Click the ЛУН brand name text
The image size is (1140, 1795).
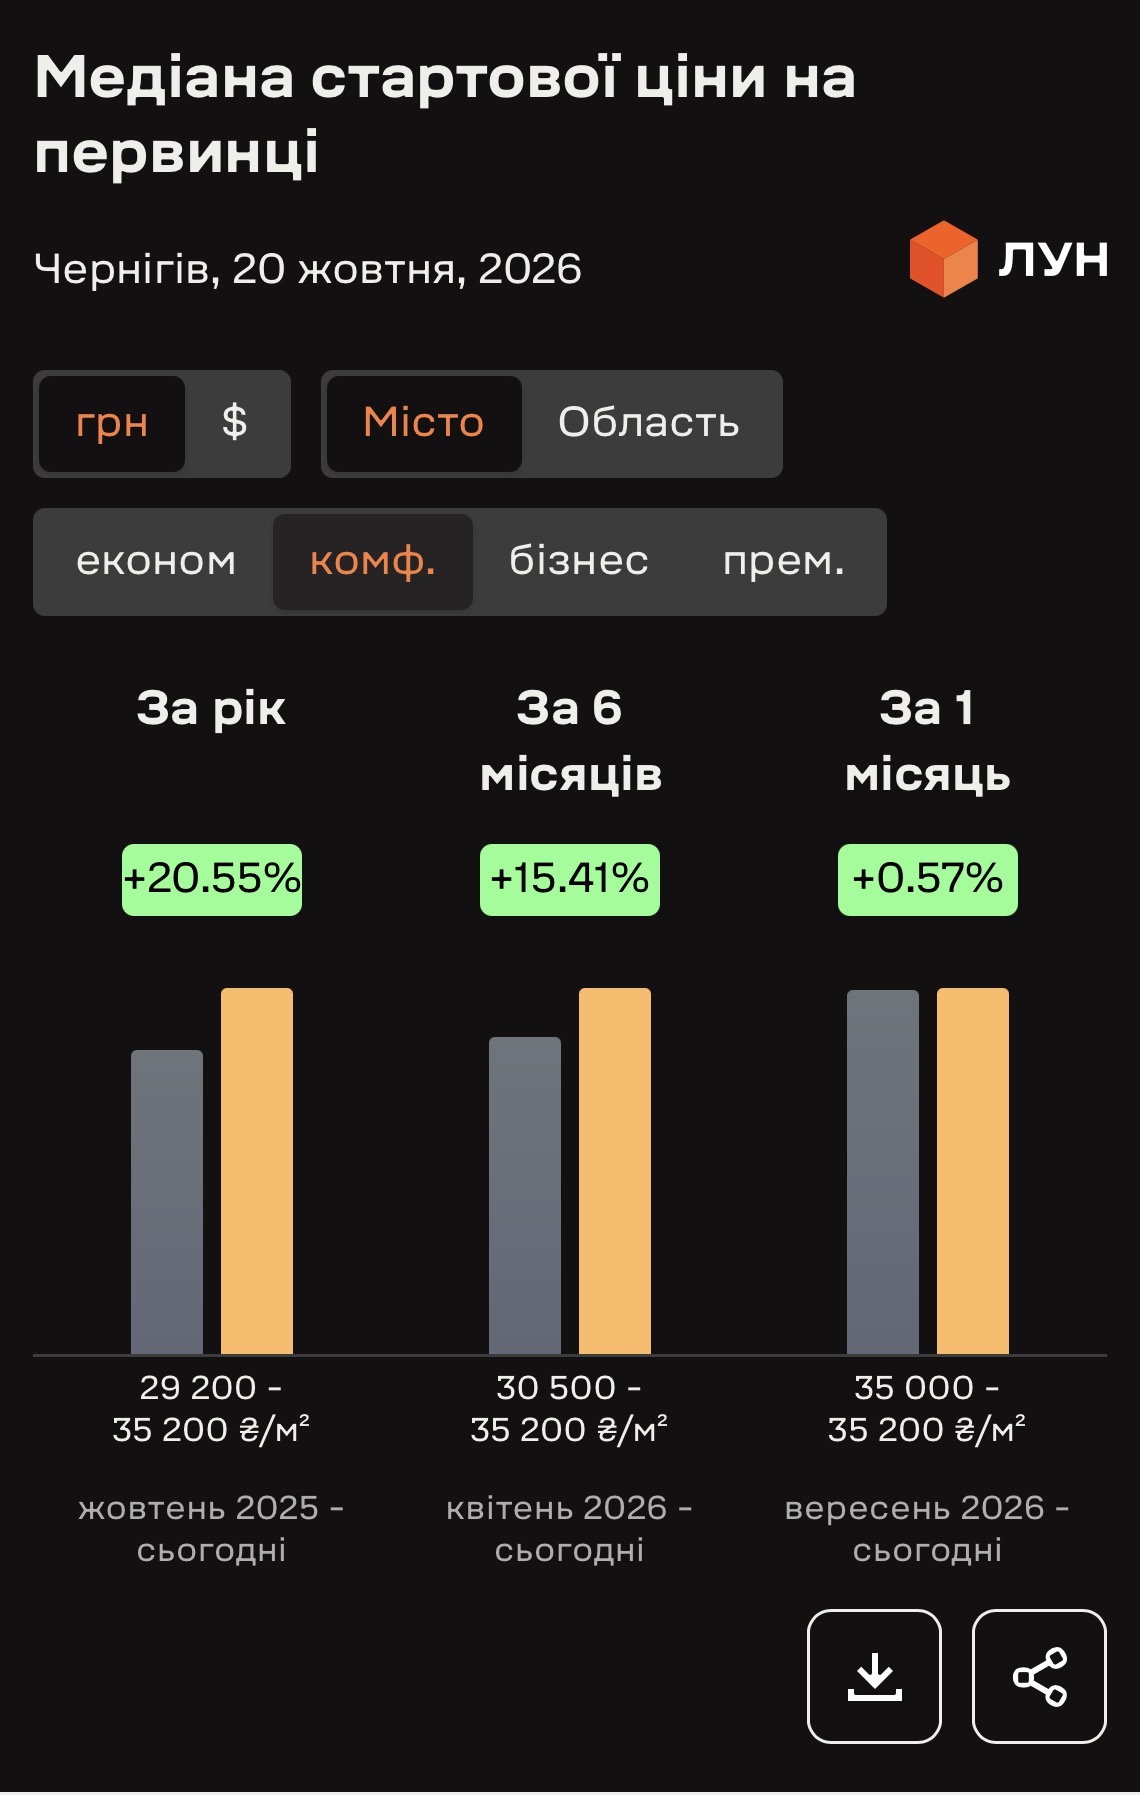coord(1053,260)
